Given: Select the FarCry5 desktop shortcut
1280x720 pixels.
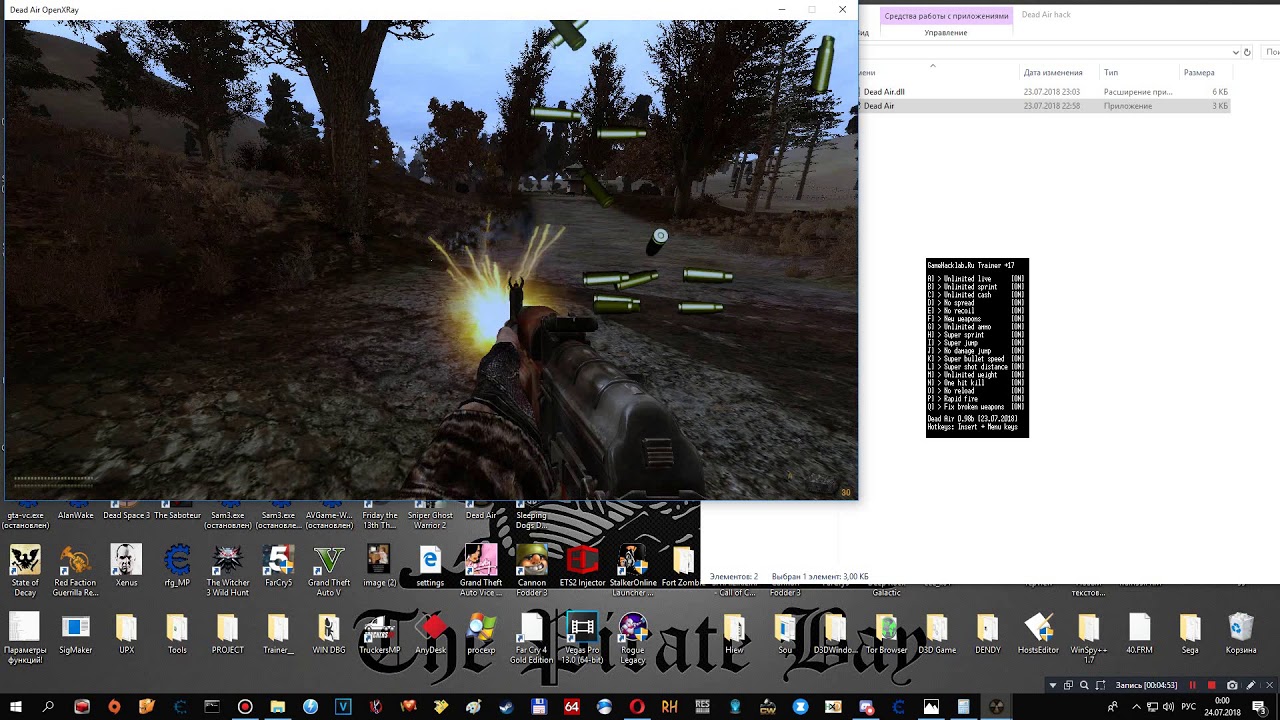Looking at the screenshot, I should point(278,566).
